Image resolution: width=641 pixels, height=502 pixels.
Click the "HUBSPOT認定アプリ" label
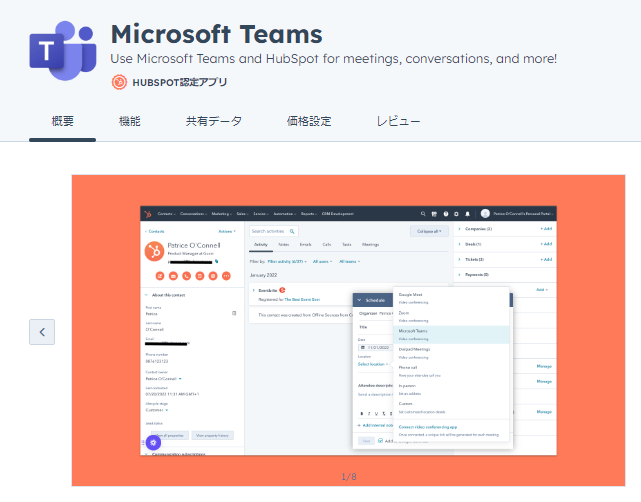click(180, 82)
